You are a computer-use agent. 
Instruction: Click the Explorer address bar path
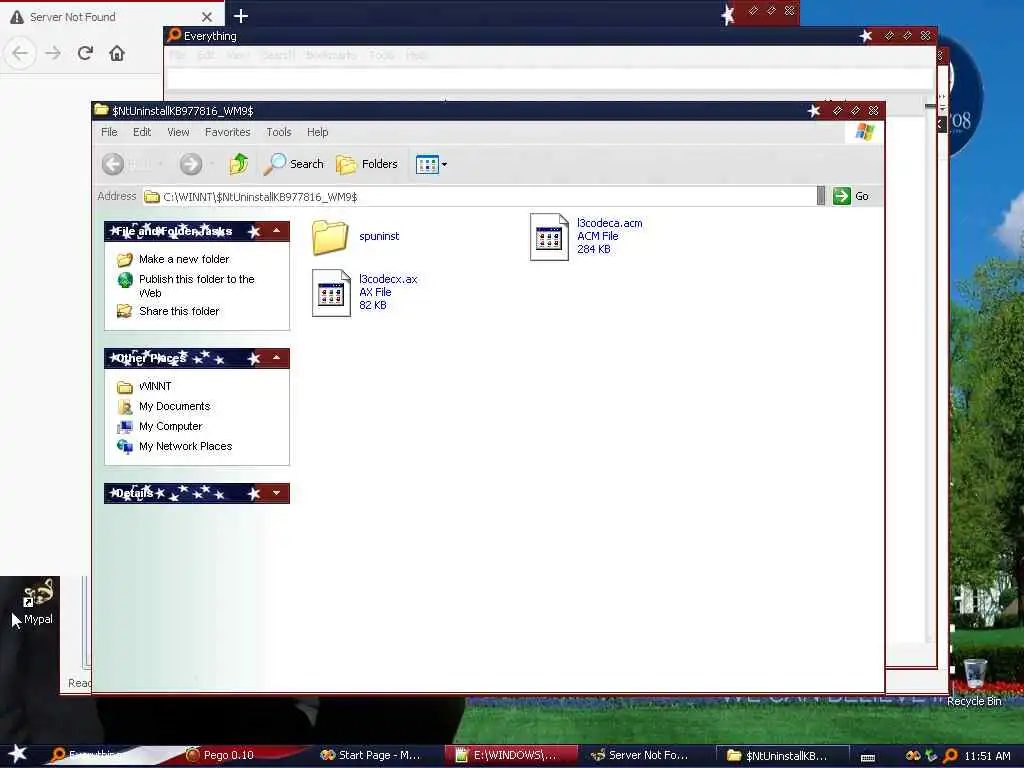[480, 197]
